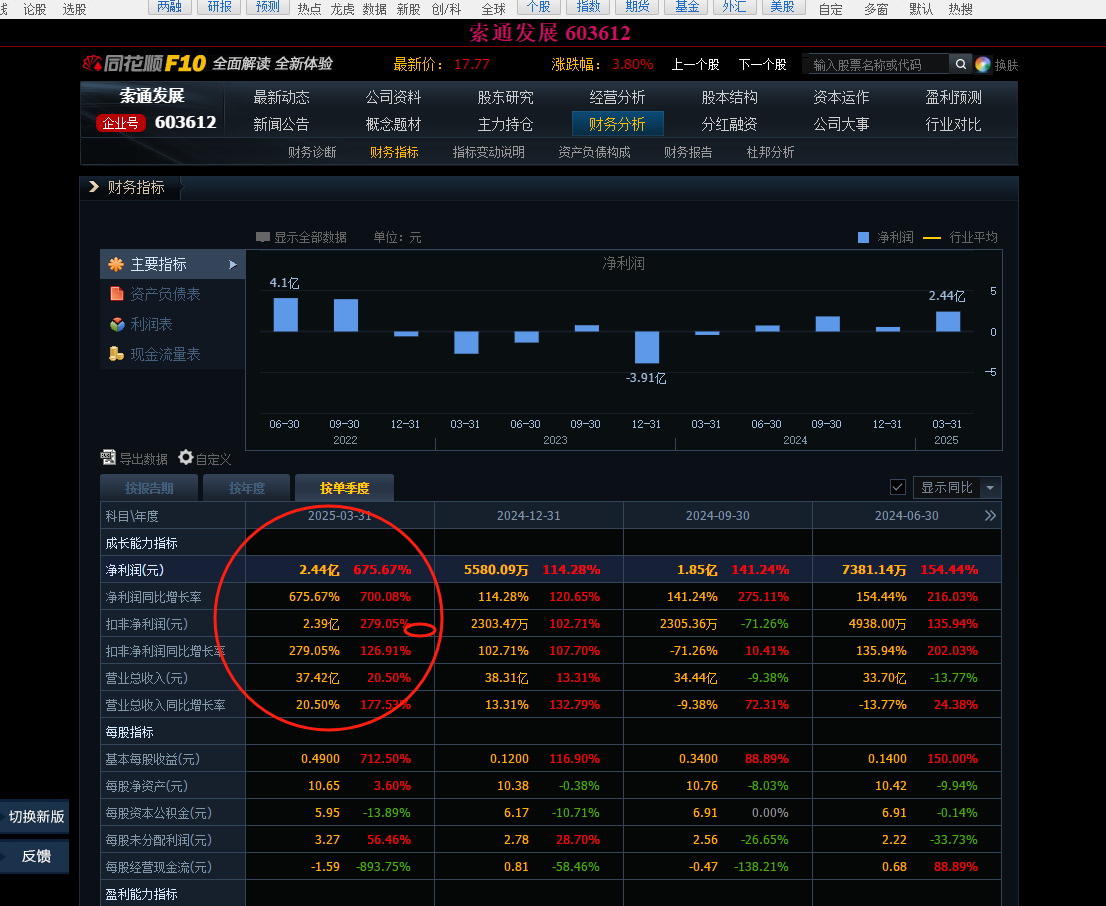This screenshot has height=906, width=1106.
Task: Click the 反馈 feedback button
Action: [x=35, y=856]
